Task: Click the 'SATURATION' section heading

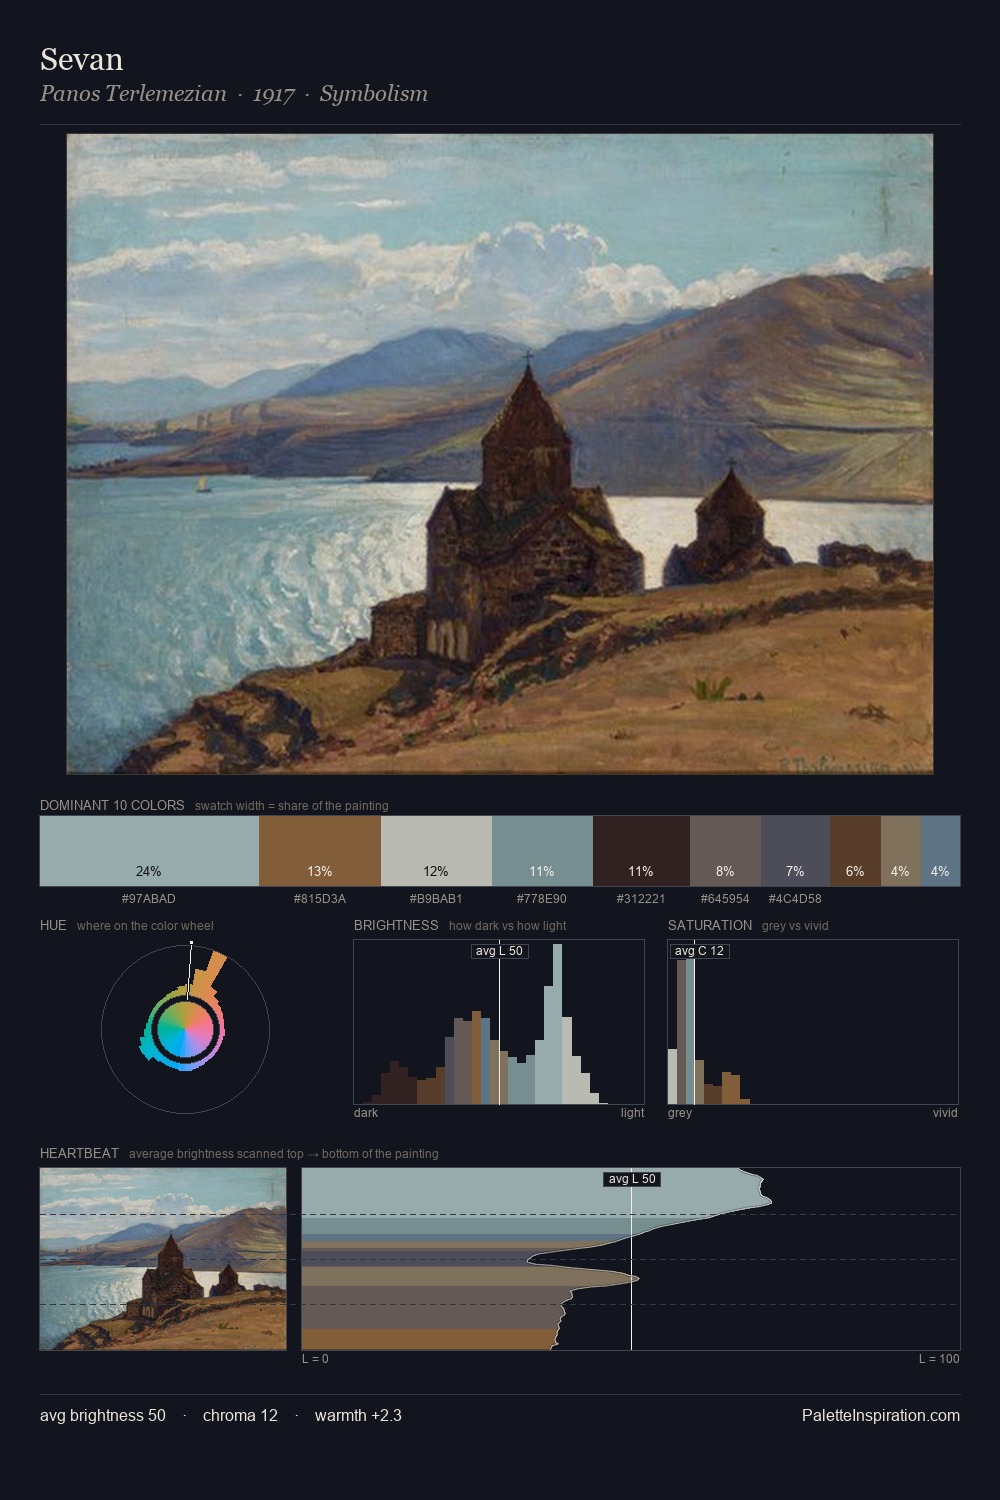Action: [710, 925]
